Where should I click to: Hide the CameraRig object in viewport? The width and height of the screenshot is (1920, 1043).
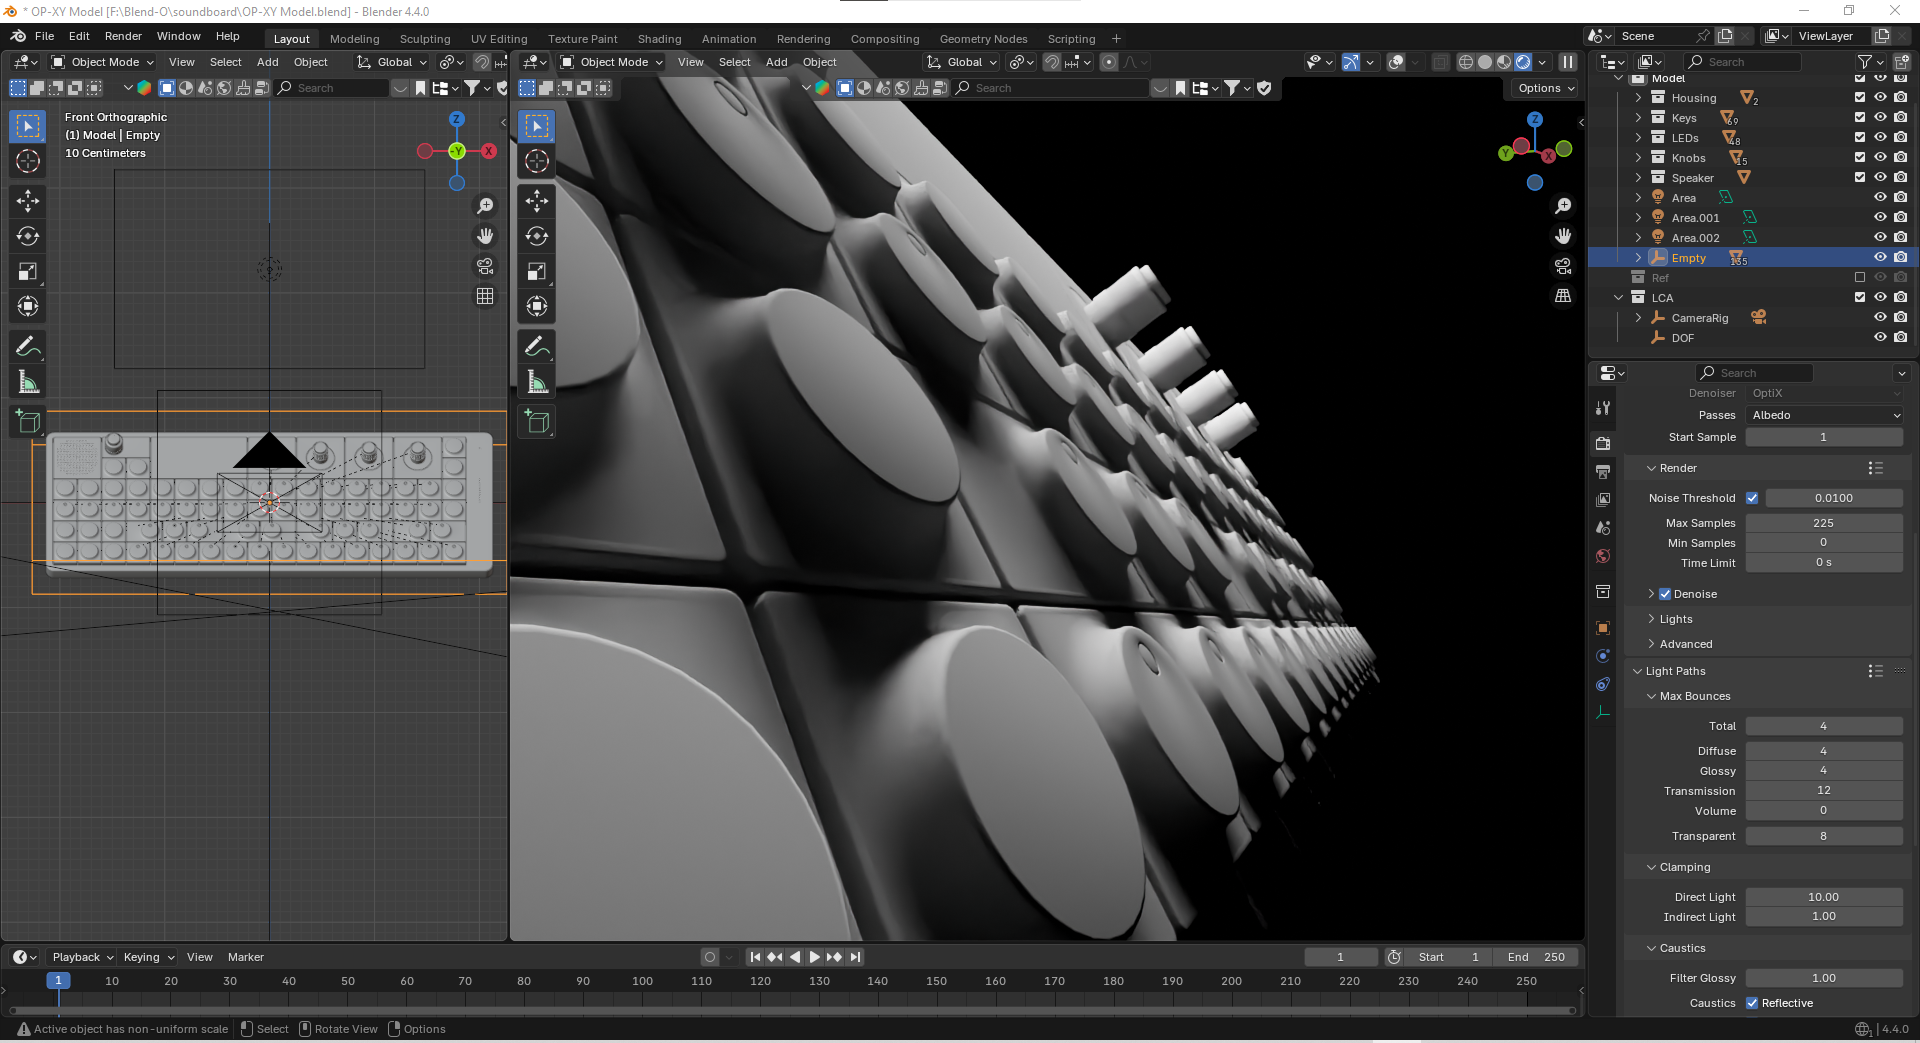pos(1880,318)
